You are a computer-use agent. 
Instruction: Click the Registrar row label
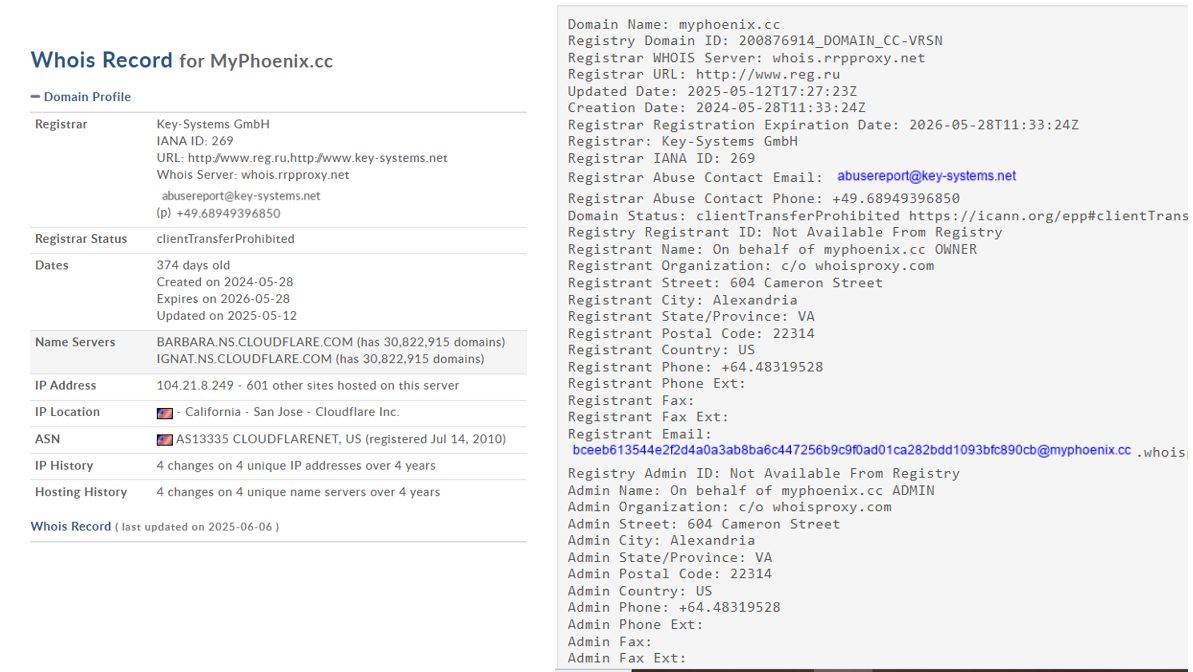pos(61,124)
